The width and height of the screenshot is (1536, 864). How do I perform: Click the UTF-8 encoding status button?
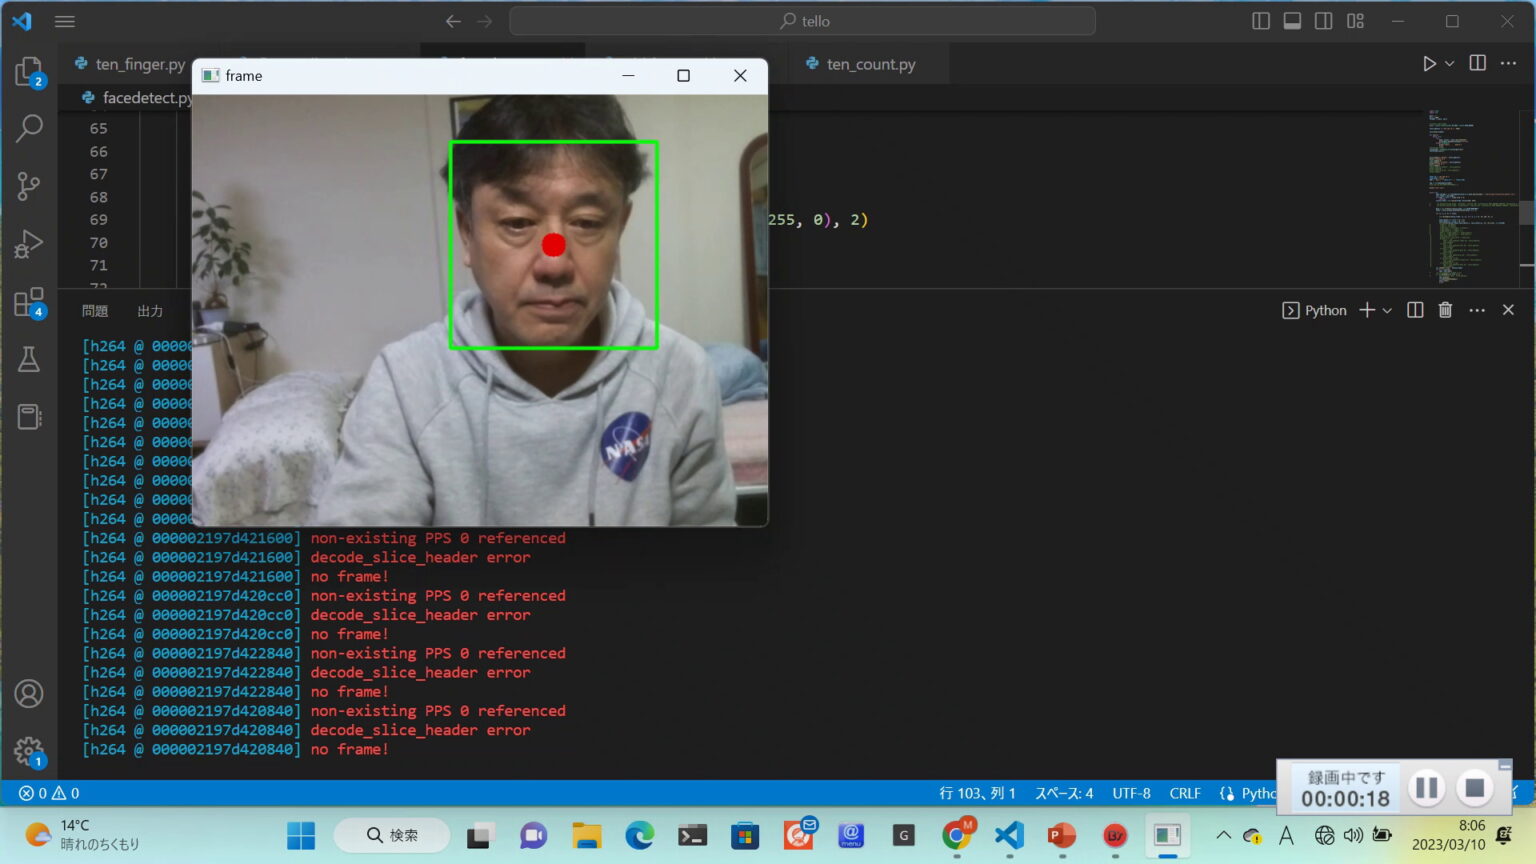pyautogui.click(x=1131, y=793)
